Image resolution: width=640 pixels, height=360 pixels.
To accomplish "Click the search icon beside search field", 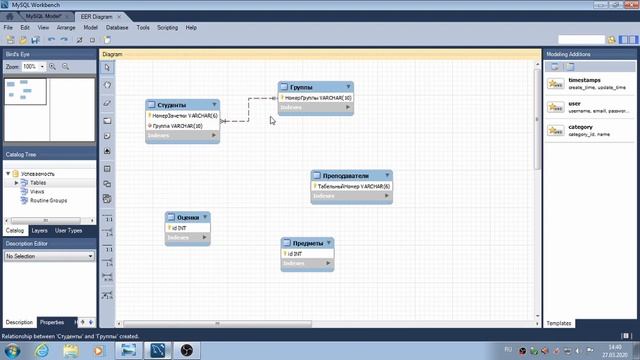I will (x=611, y=40).
